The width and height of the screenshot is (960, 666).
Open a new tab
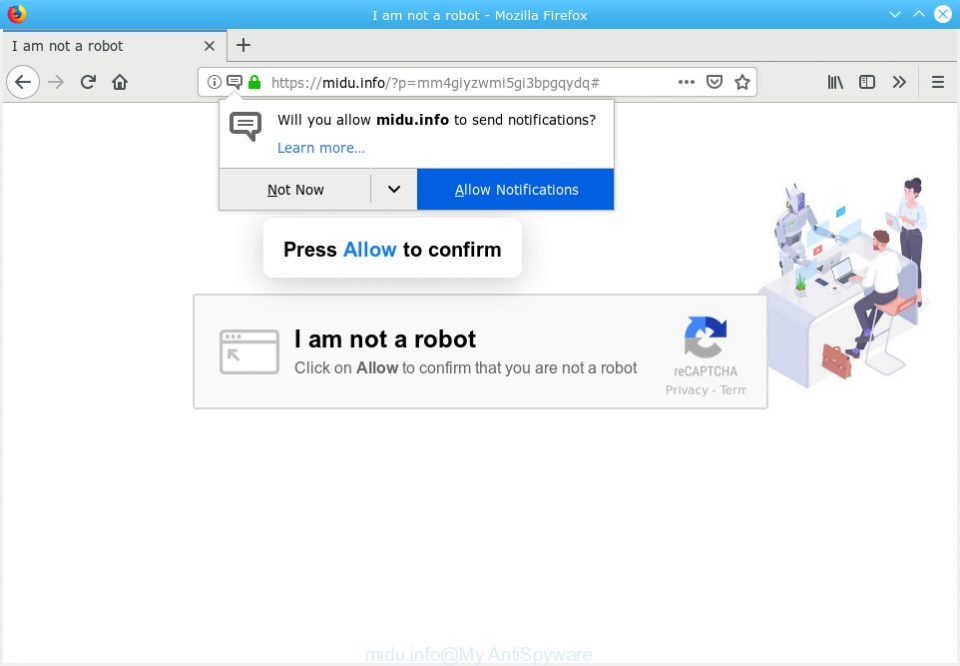[x=243, y=45]
